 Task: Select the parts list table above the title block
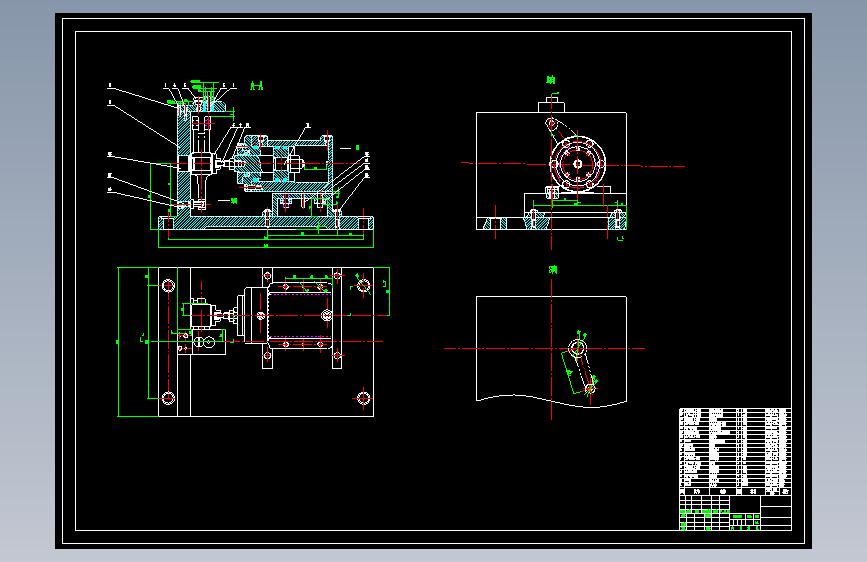pyautogui.click(x=735, y=452)
